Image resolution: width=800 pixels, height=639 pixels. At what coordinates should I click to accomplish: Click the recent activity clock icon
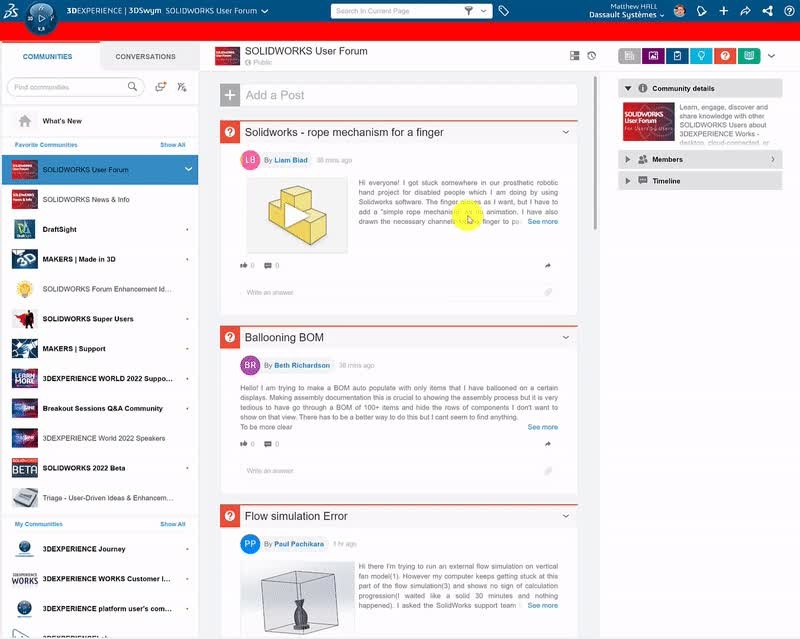591,56
